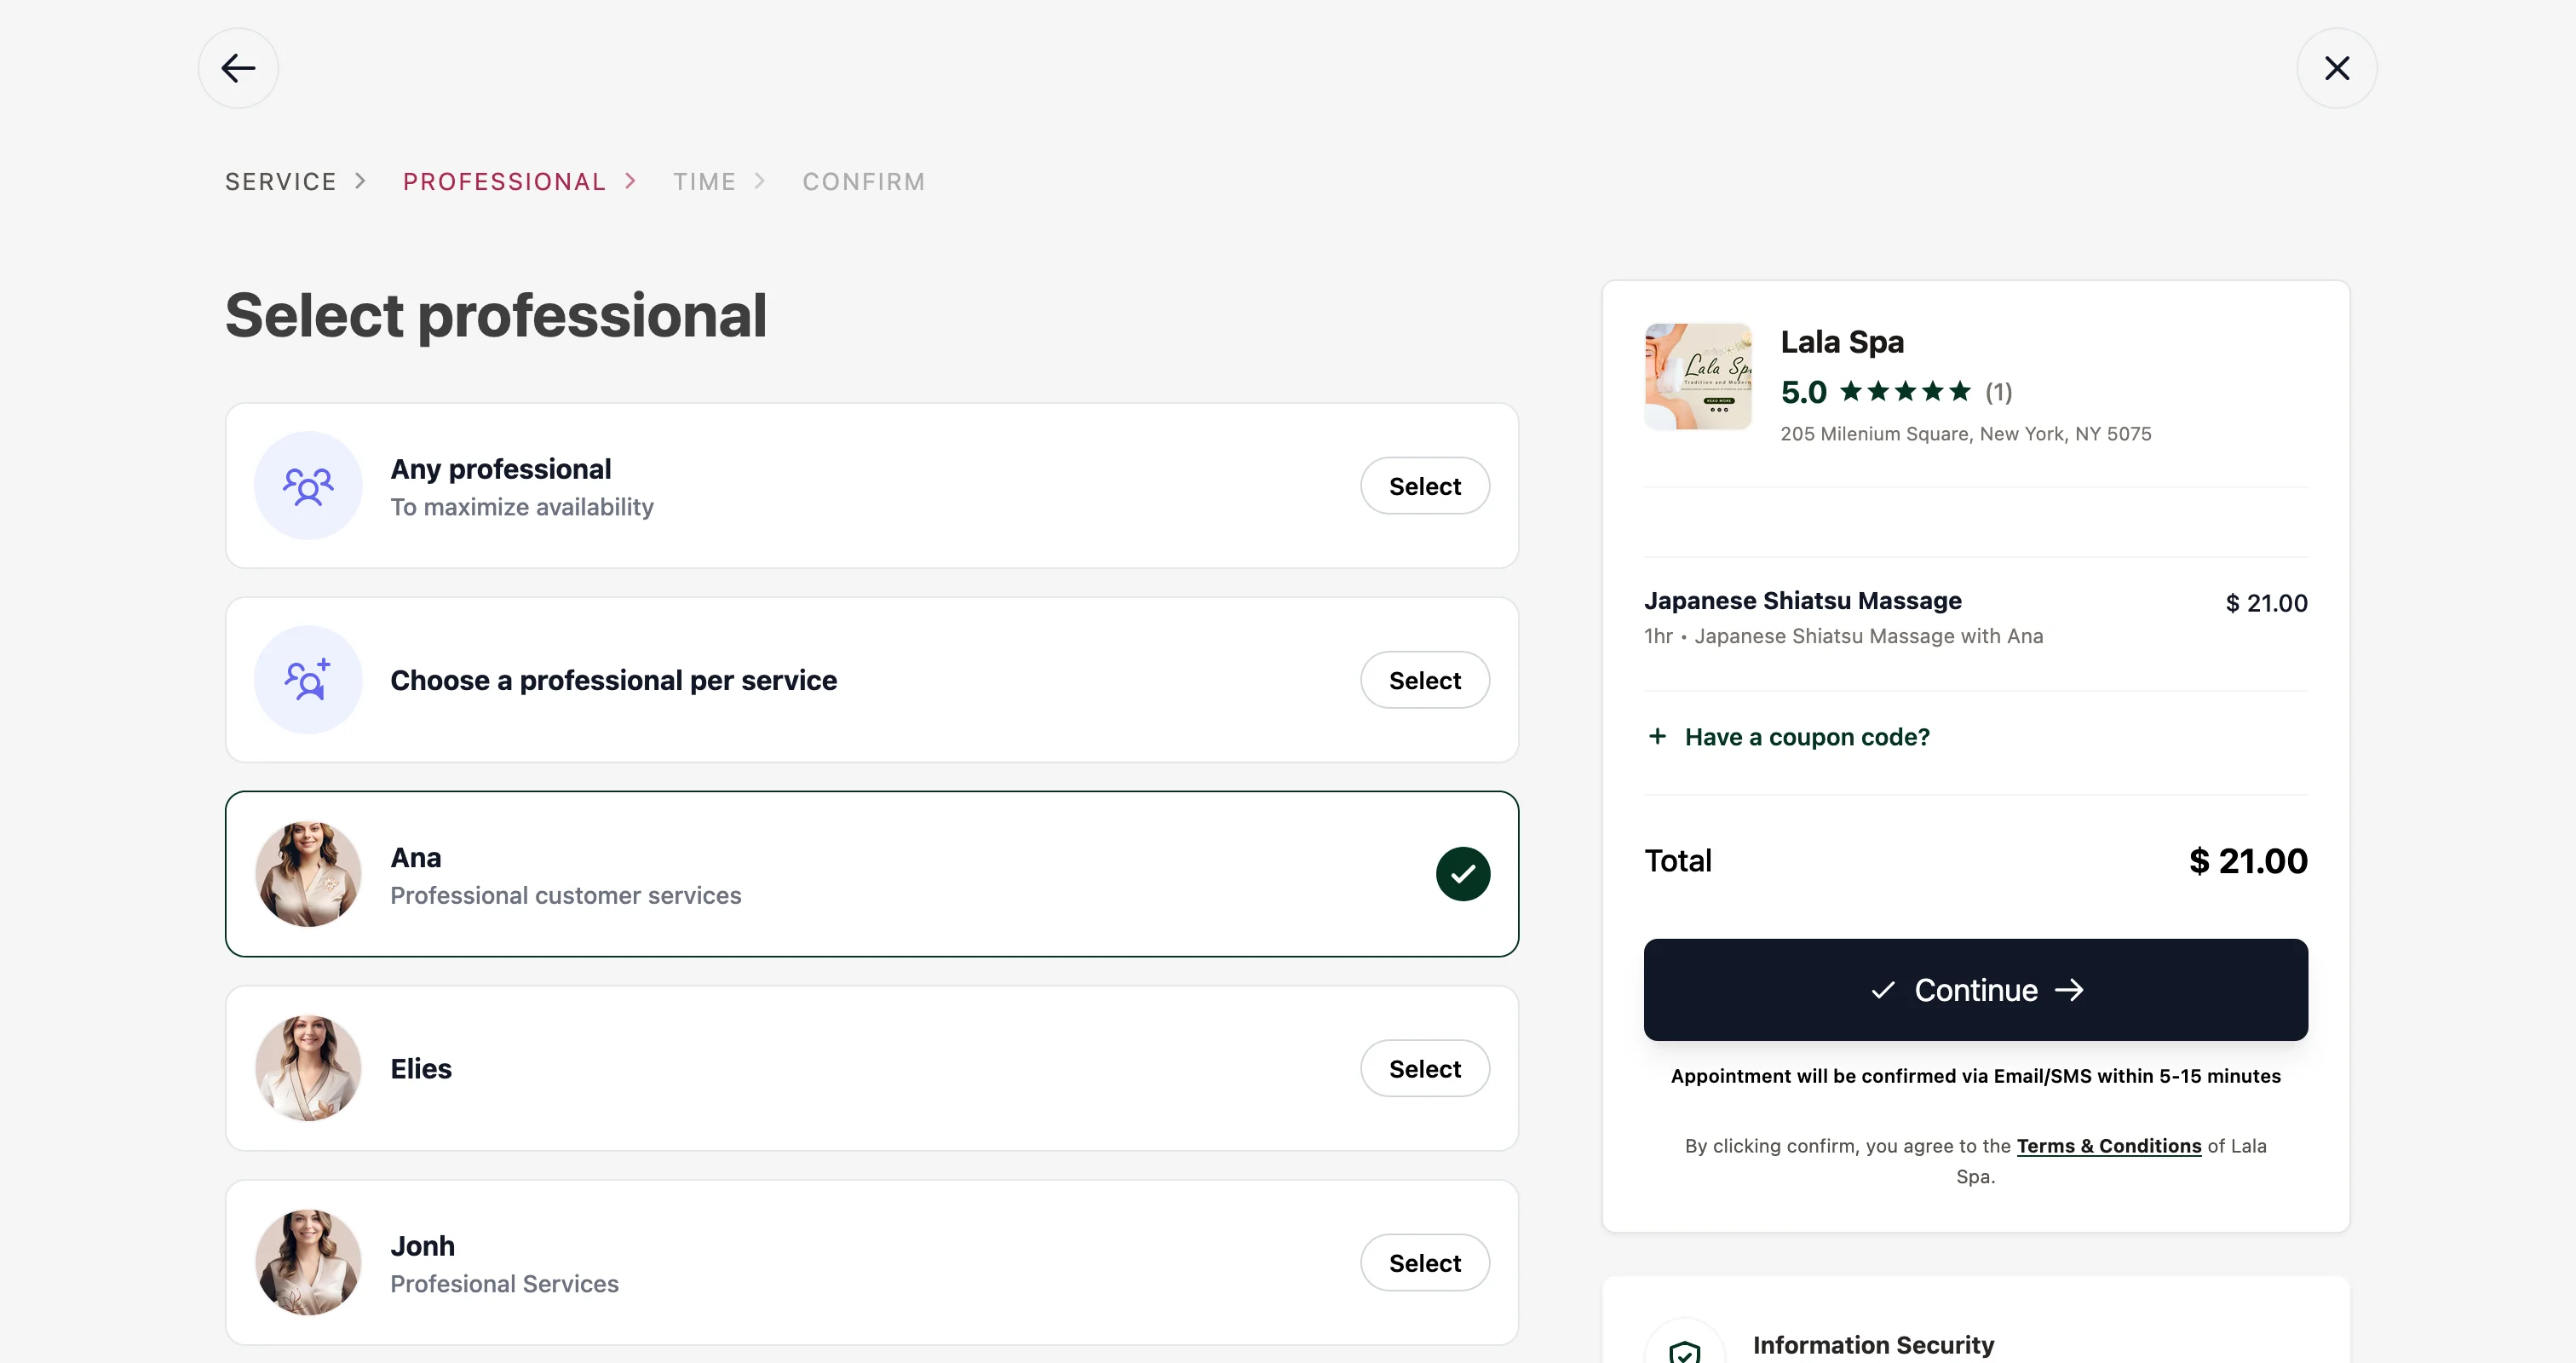Viewport: 2576px width, 1363px height.
Task: Select Jonh as the professional
Action: point(1425,1262)
